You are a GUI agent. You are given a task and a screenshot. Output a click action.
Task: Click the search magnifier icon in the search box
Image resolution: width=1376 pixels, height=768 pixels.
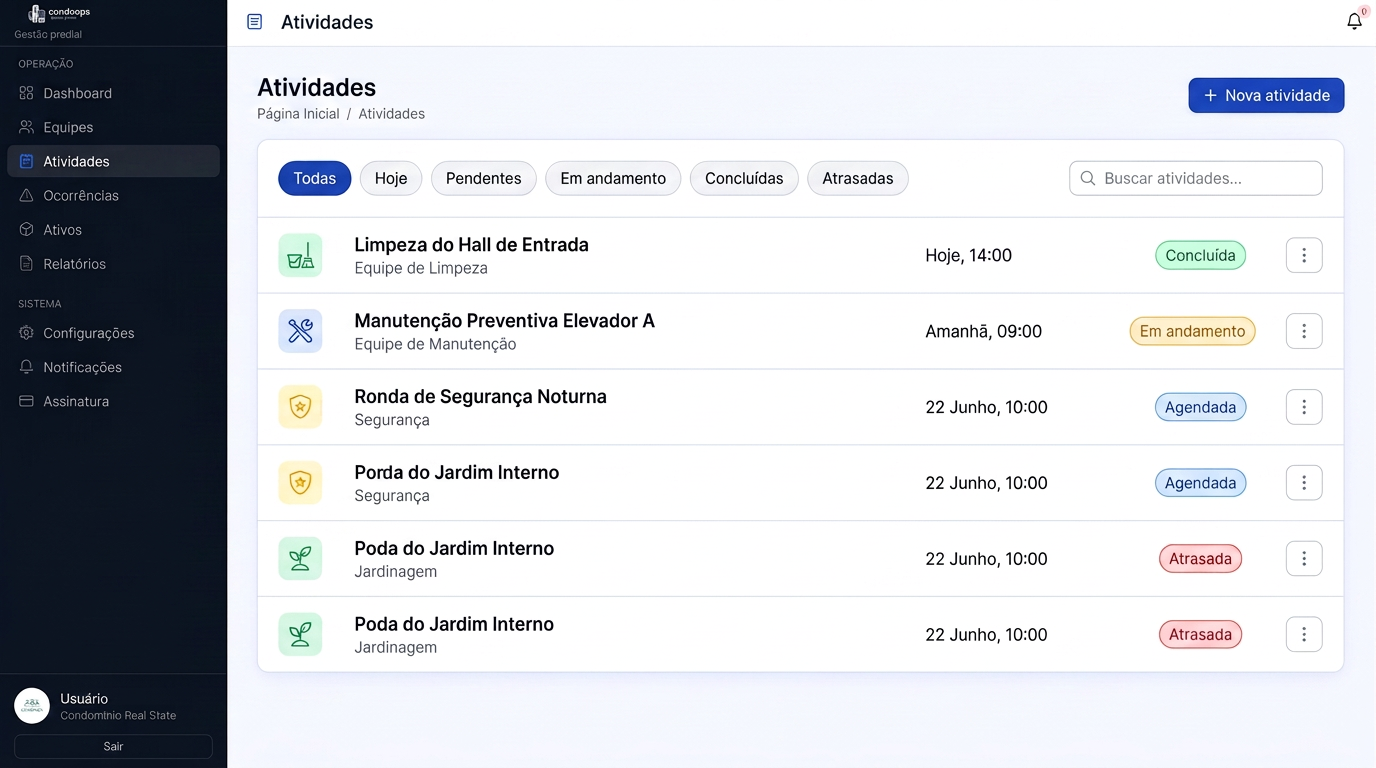click(x=1088, y=178)
